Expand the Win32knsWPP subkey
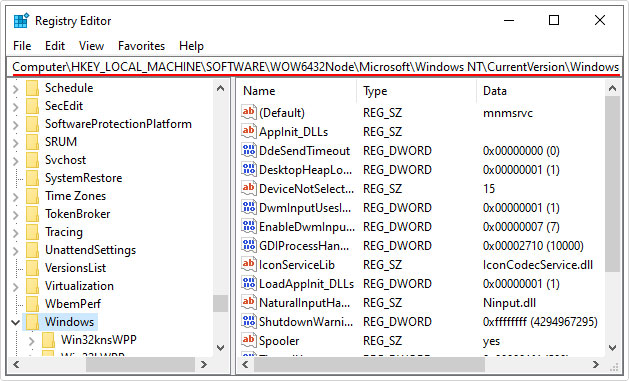The height and width of the screenshot is (381, 629). click(x=32, y=341)
